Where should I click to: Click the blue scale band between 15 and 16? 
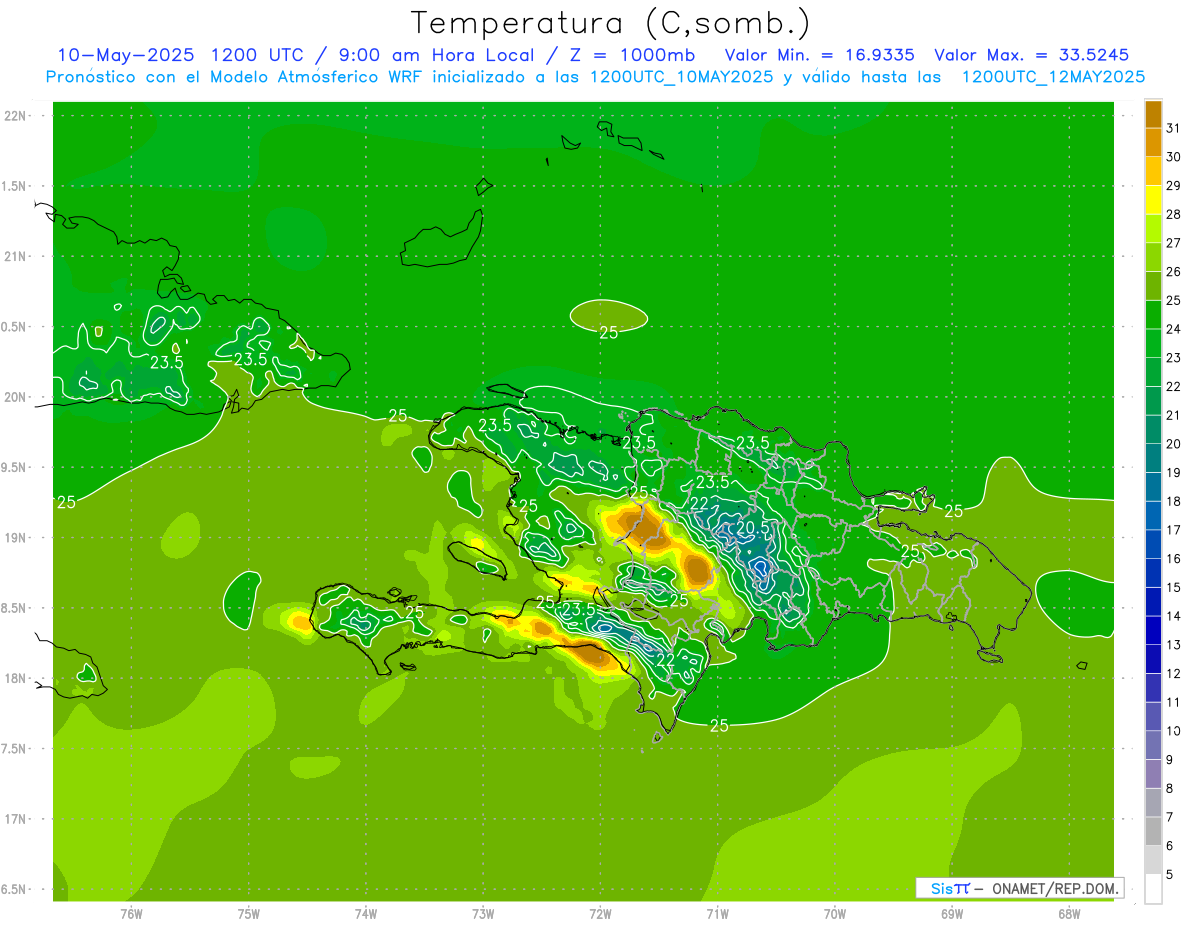[x=1153, y=573]
